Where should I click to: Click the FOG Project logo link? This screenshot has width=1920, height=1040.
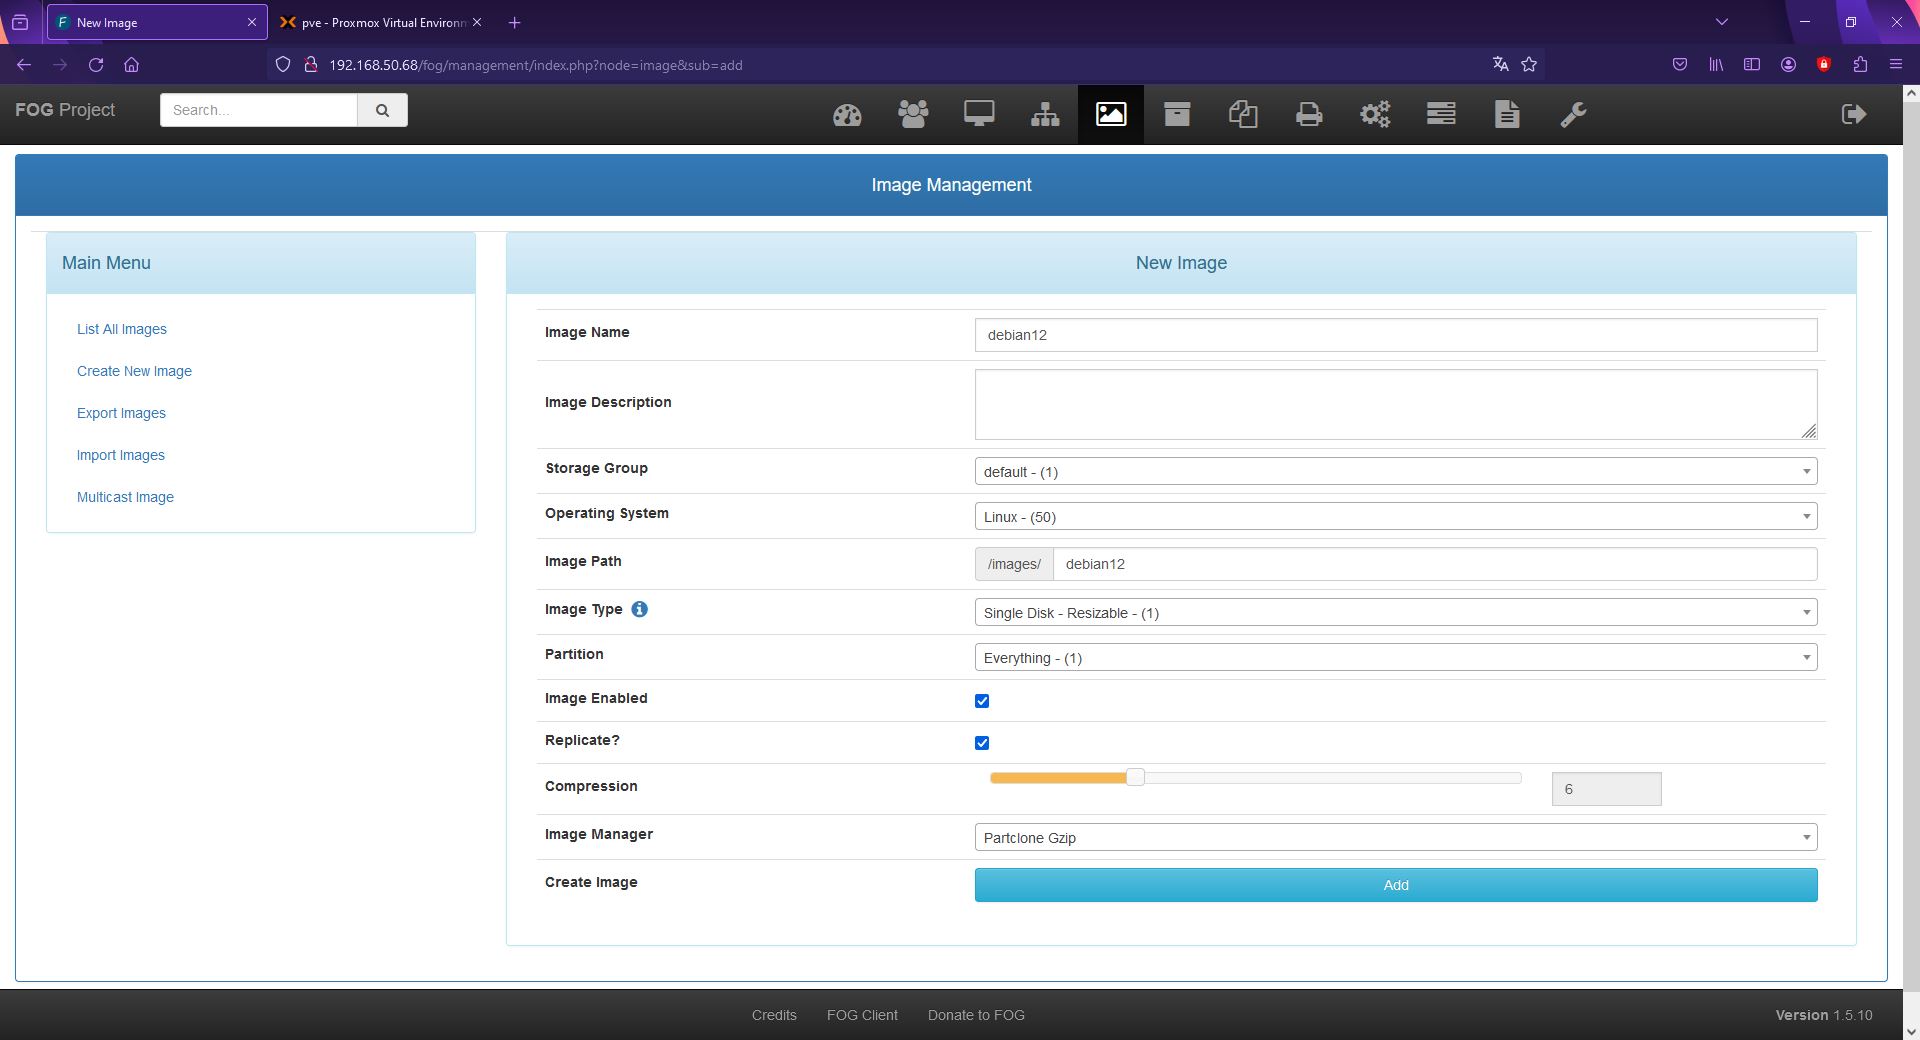(x=65, y=110)
